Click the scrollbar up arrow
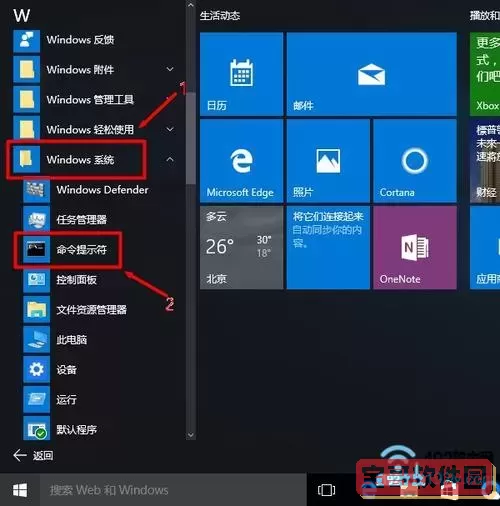 point(191,5)
